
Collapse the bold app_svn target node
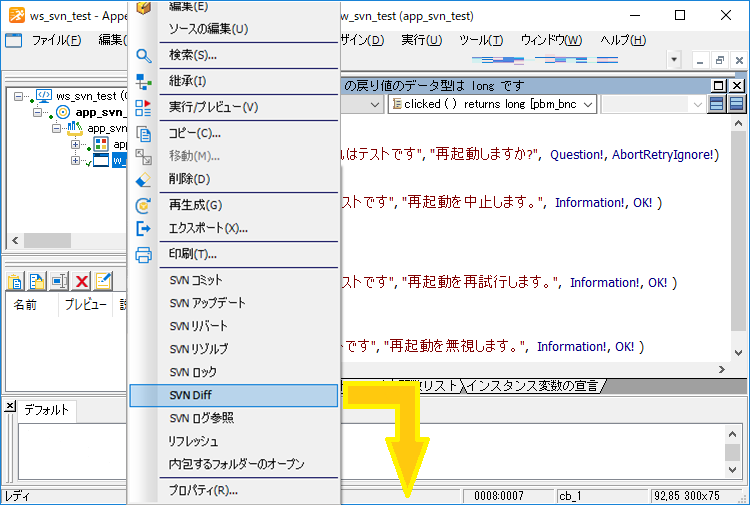[37, 112]
